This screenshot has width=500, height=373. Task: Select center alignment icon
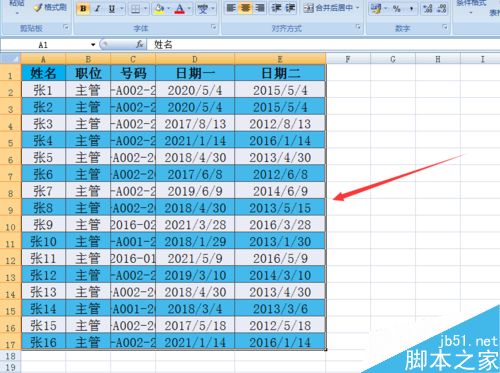click(245, 8)
